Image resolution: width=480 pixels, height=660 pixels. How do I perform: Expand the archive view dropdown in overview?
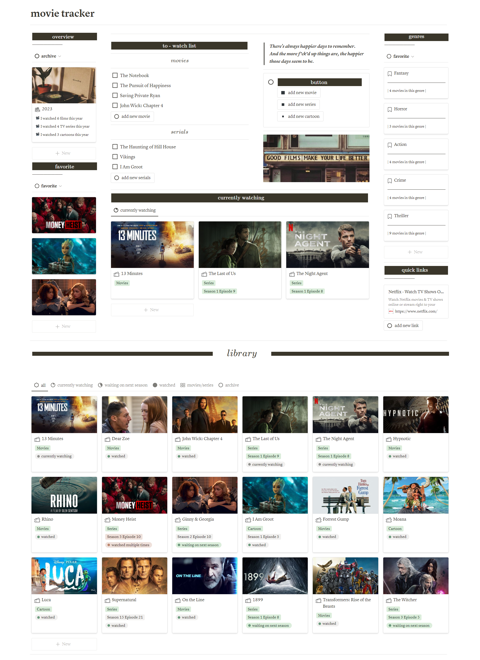48,56
